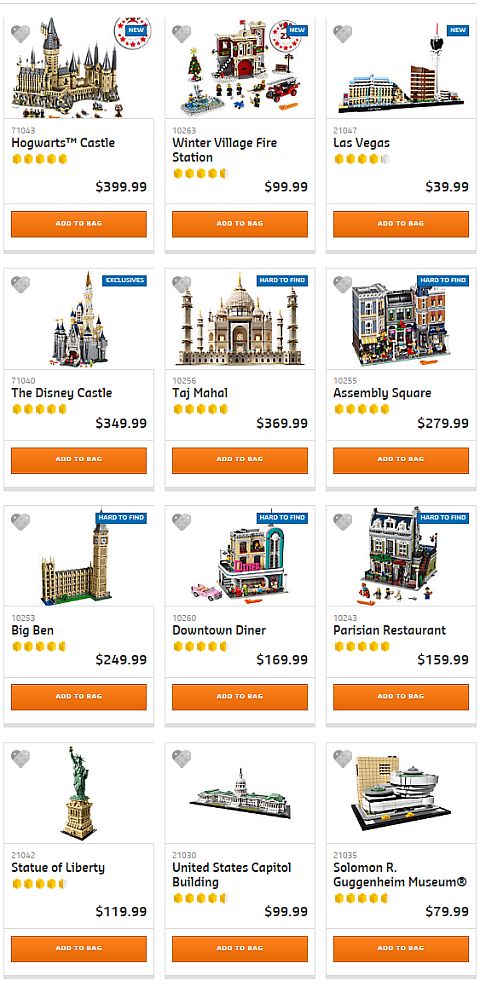Favorite the United States Capitol Building set

[181, 759]
